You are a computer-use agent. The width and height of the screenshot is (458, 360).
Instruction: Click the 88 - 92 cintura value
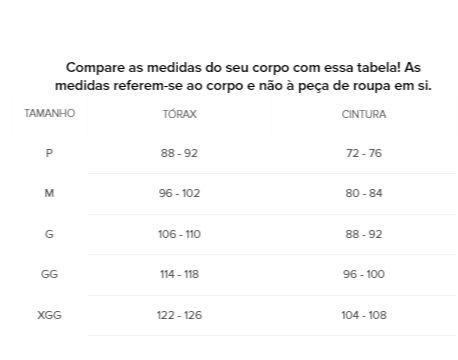364,234
